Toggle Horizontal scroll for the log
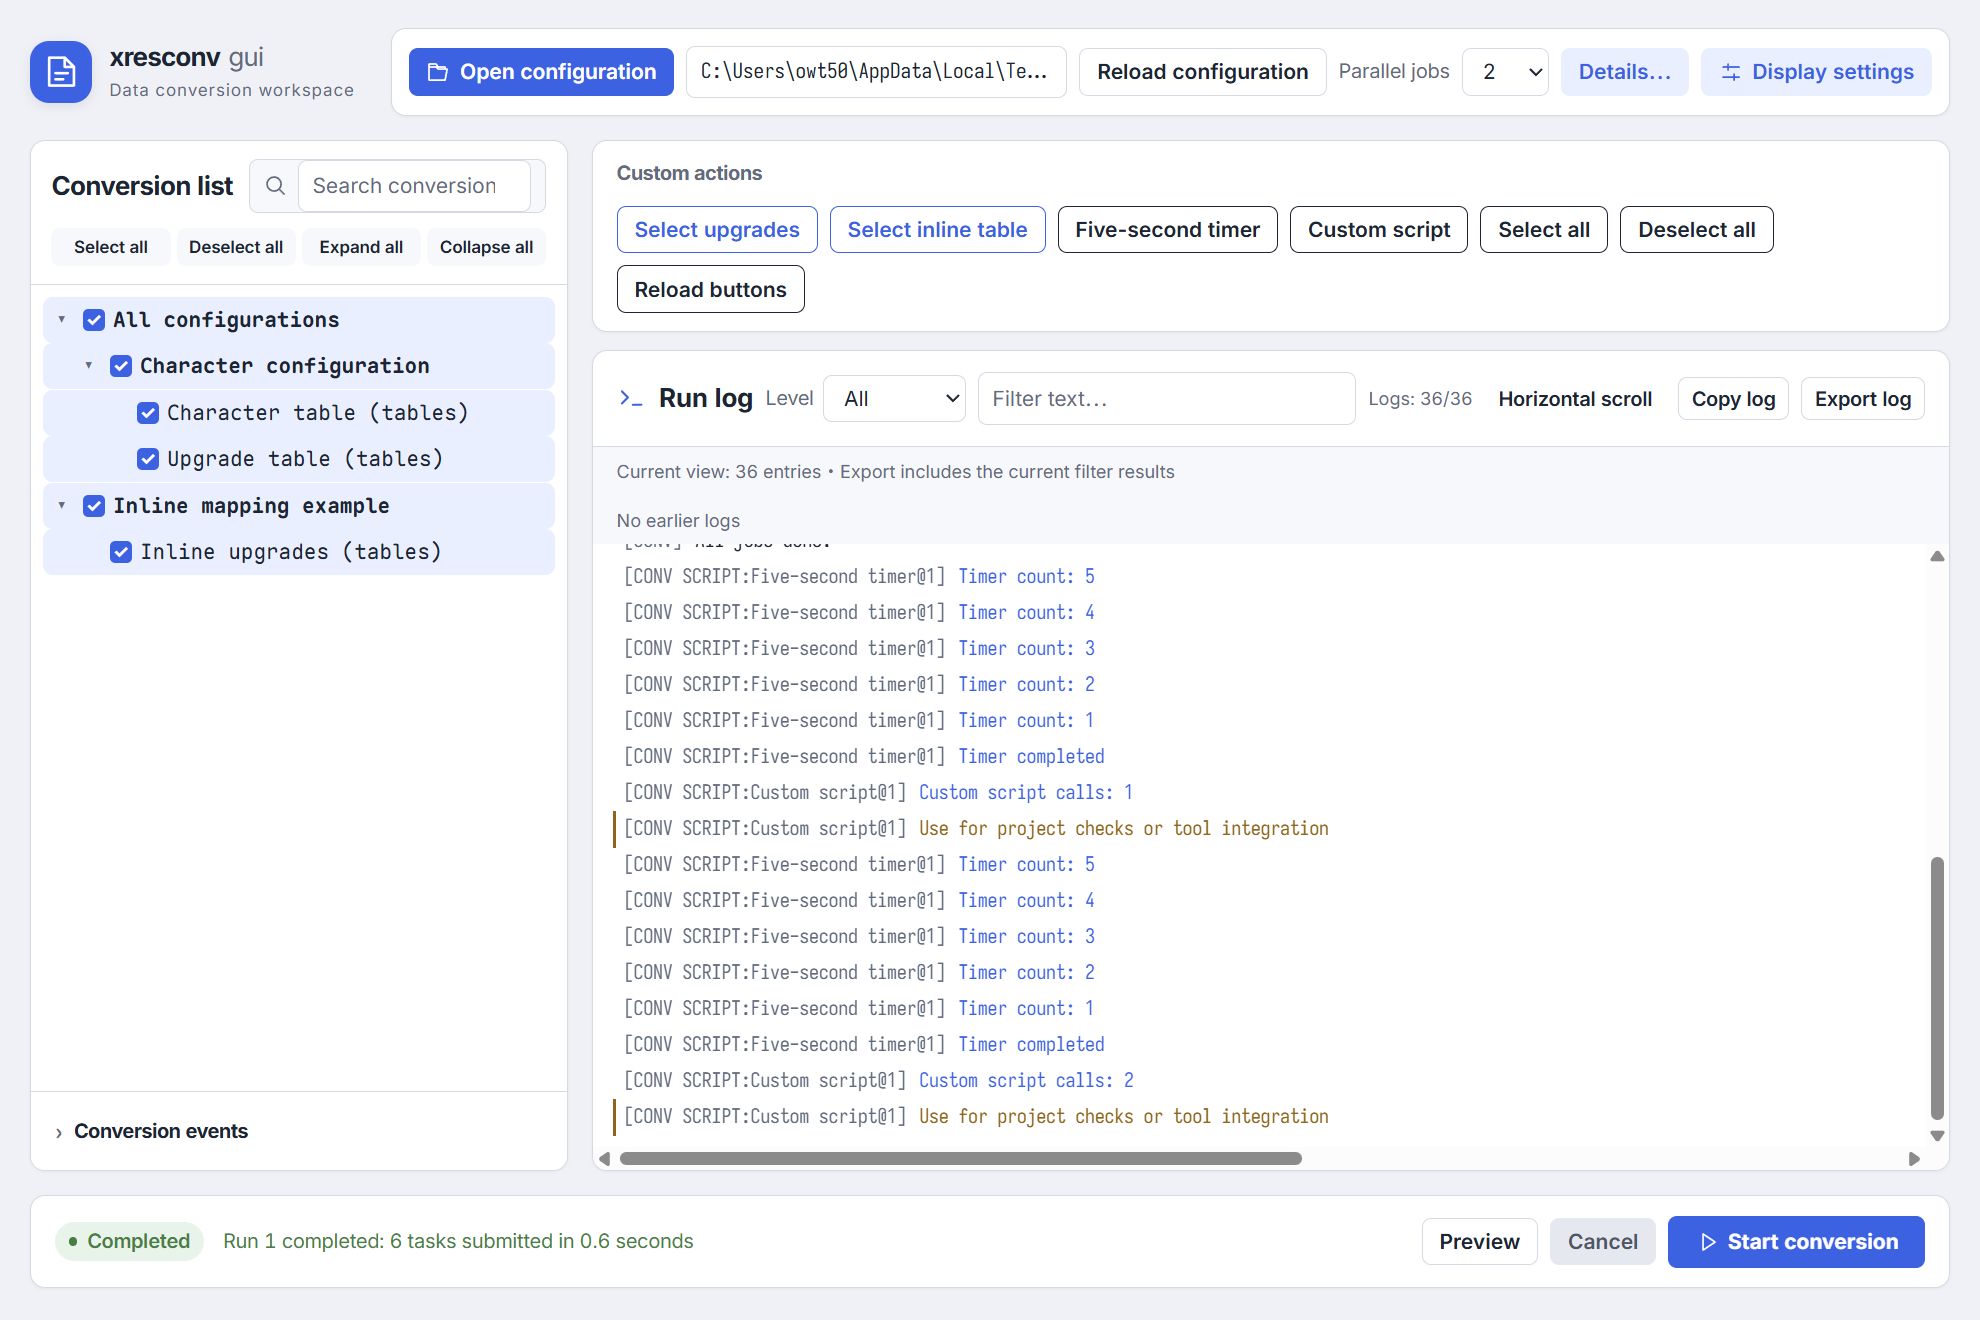The height and width of the screenshot is (1320, 1980). (1575, 399)
